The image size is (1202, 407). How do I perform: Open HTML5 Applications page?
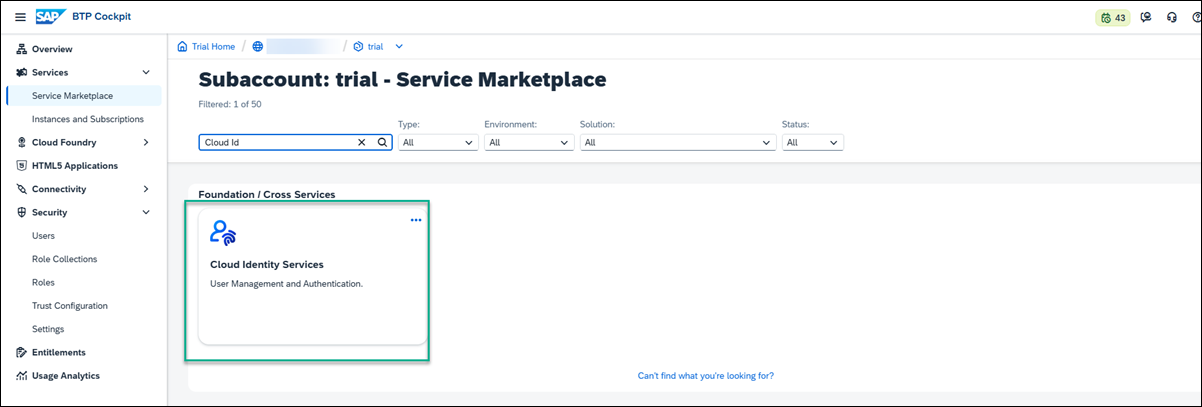[x=75, y=166]
